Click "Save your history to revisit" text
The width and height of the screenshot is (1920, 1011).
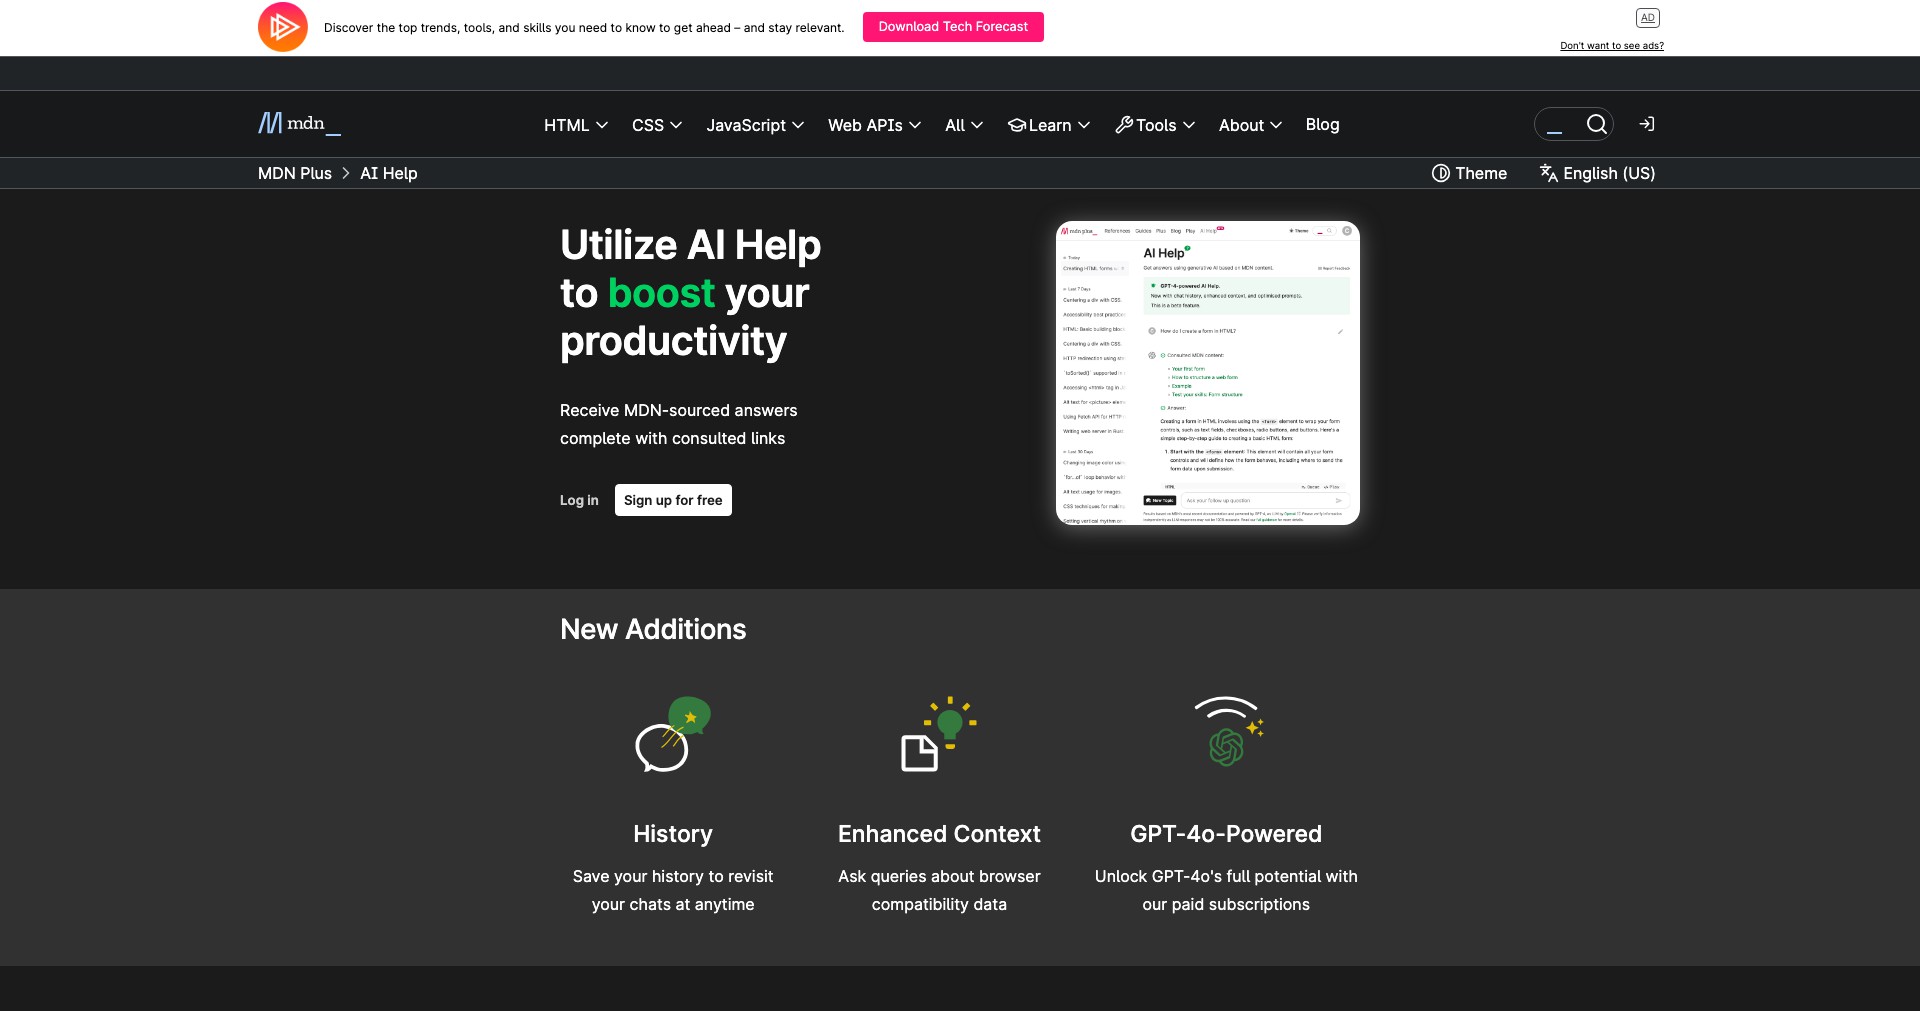[673, 876]
